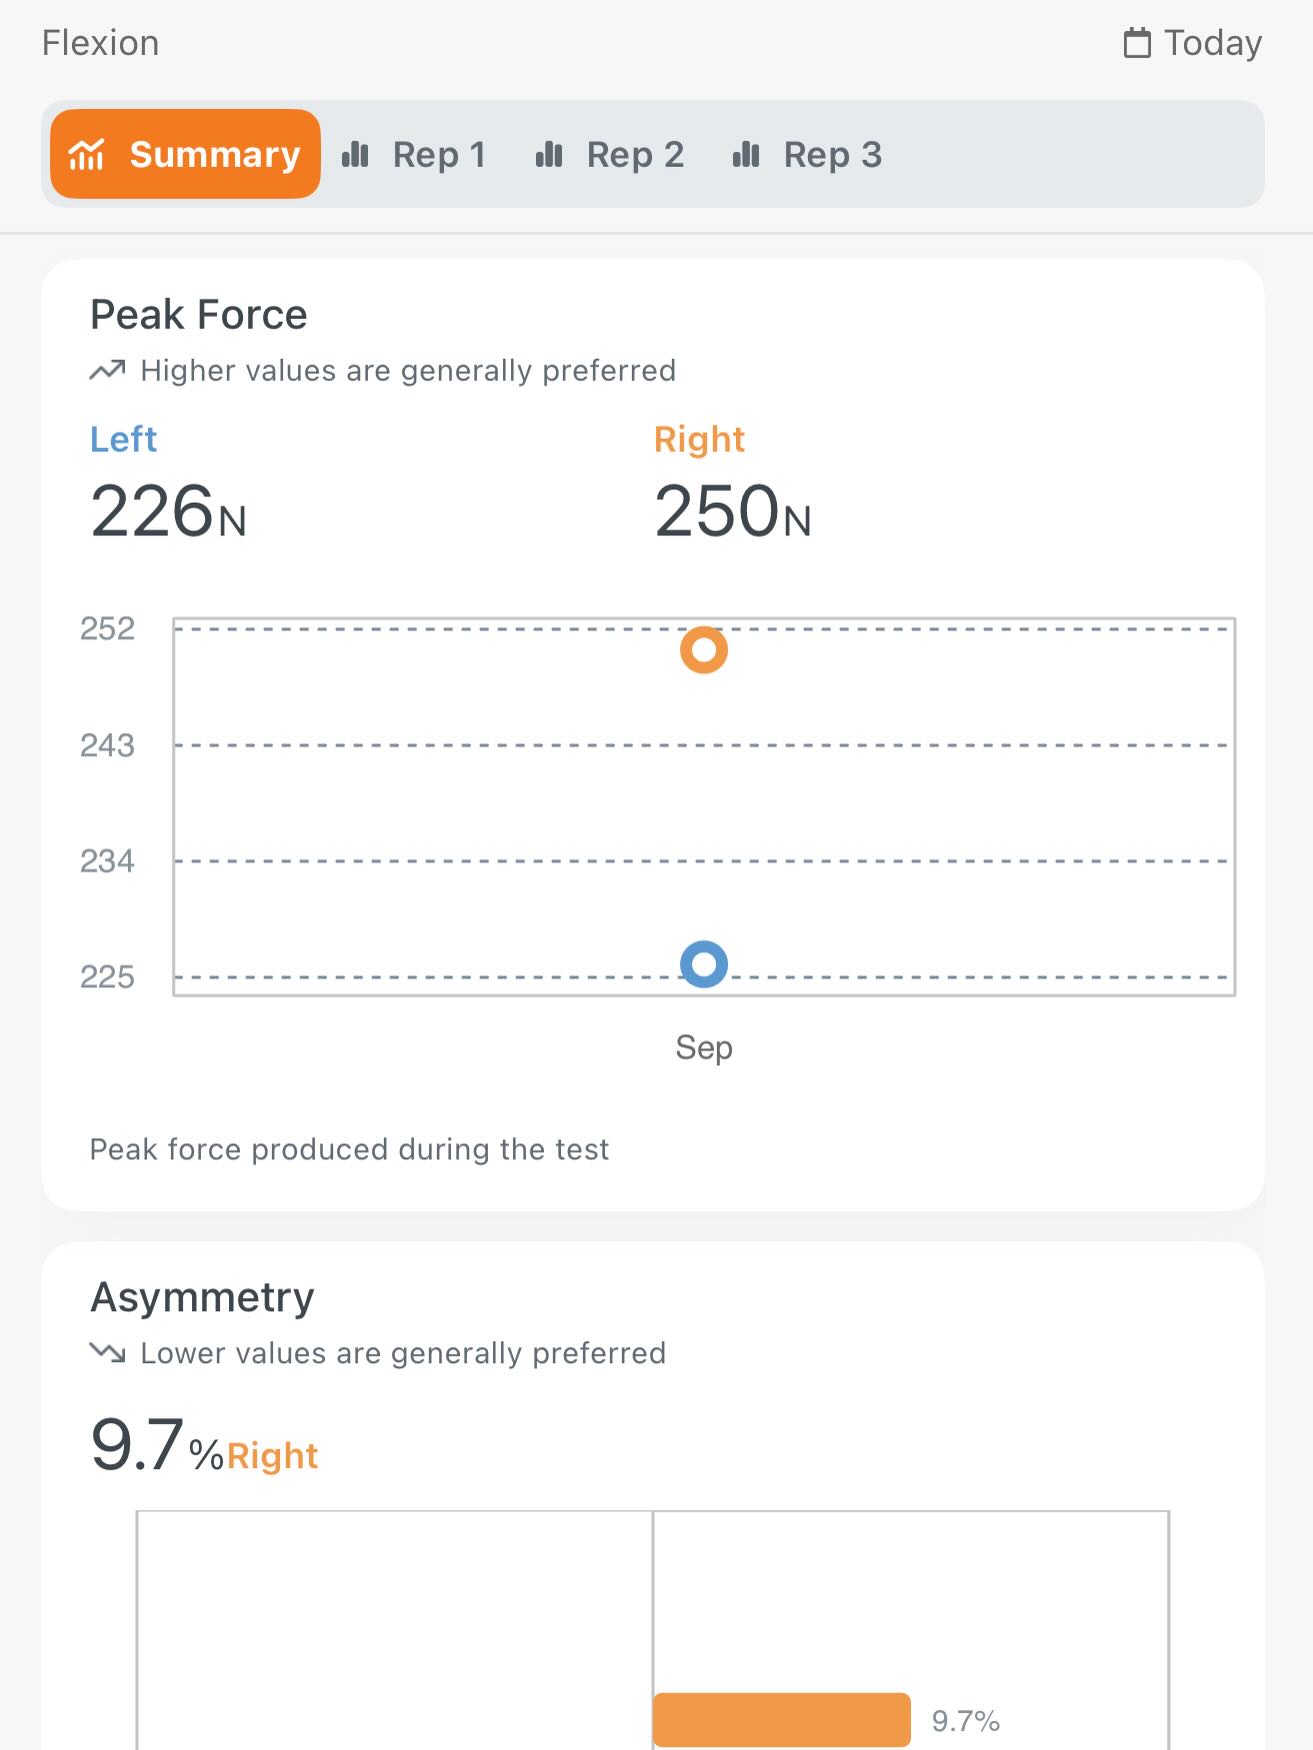Image resolution: width=1313 pixels, height=1750 pixels.
Task: Select the Summary chart icon
Action: coord(87,154)
